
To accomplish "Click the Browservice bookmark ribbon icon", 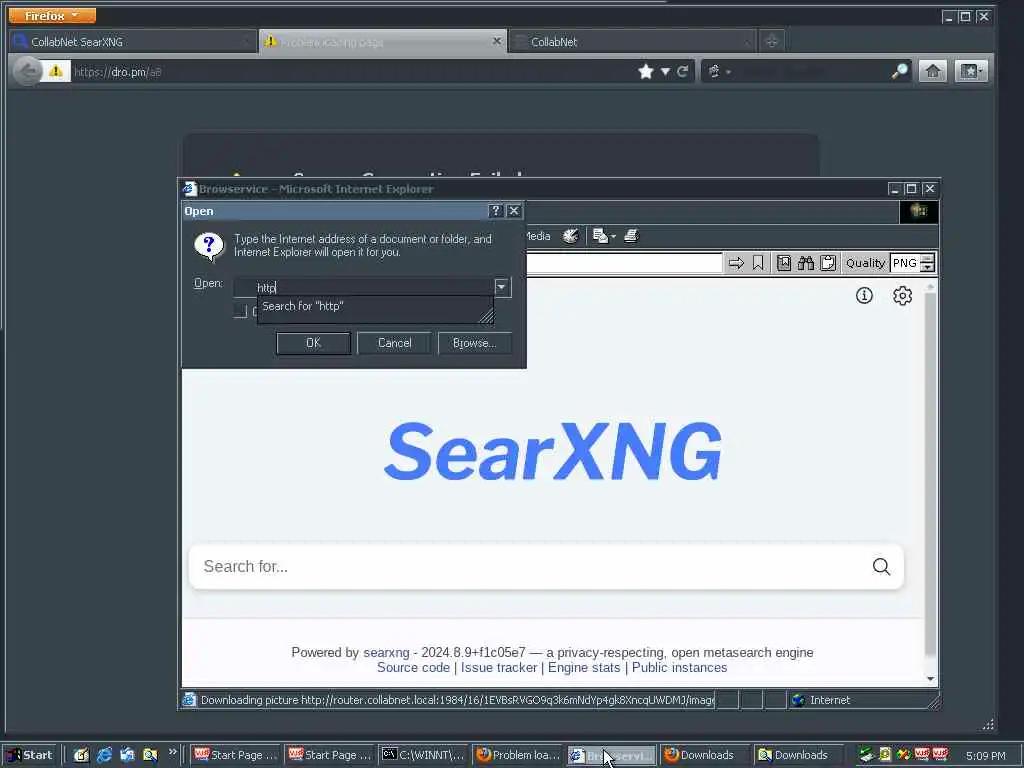I will click(758, 263).
